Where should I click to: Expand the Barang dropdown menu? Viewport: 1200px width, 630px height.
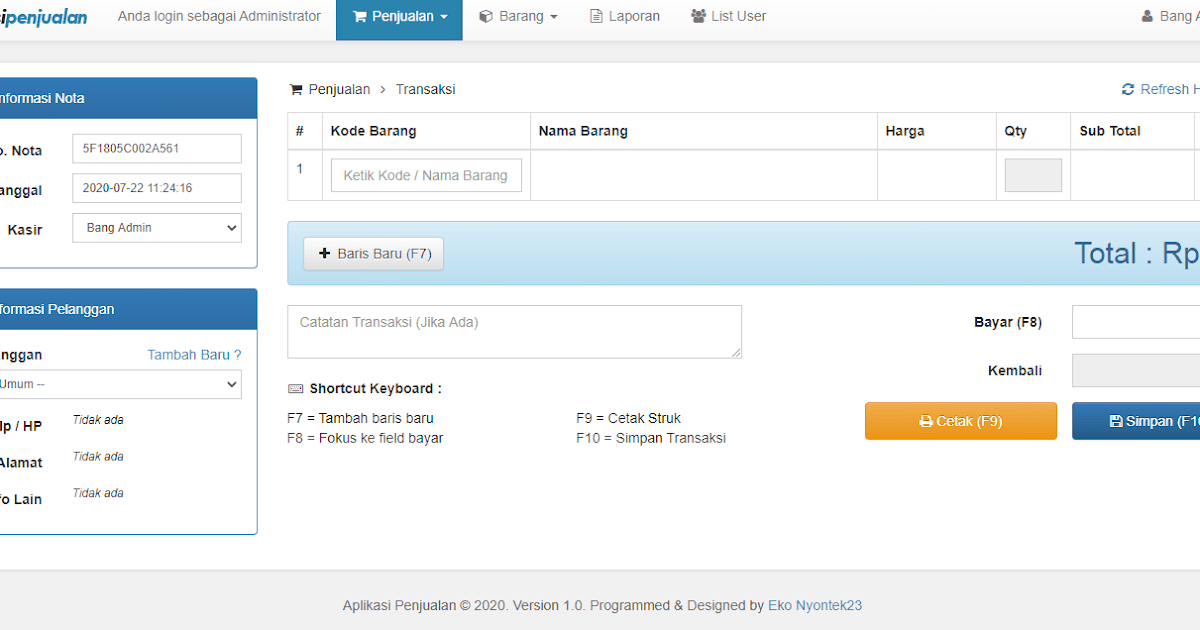[x=517, y=15]
